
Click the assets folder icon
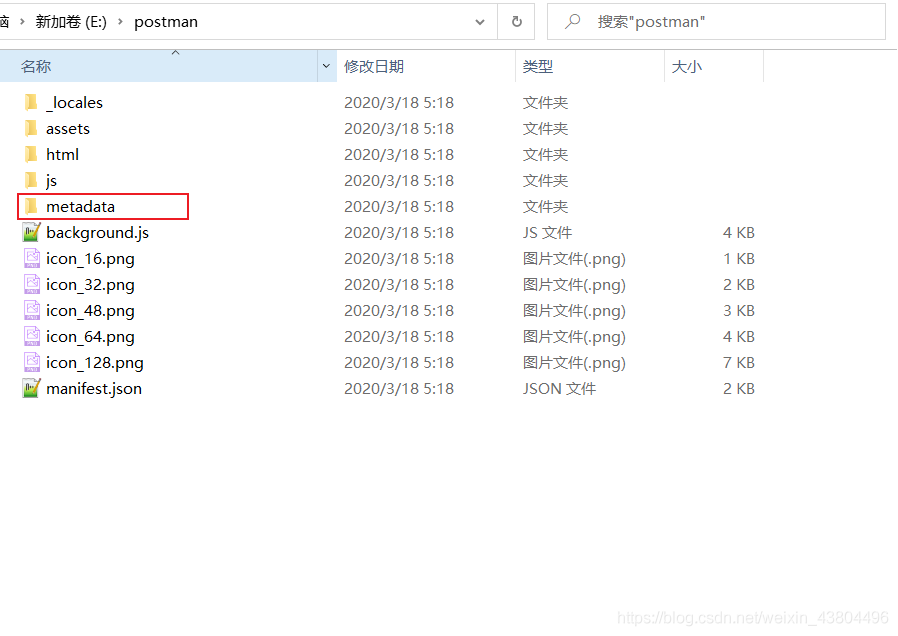31,128
